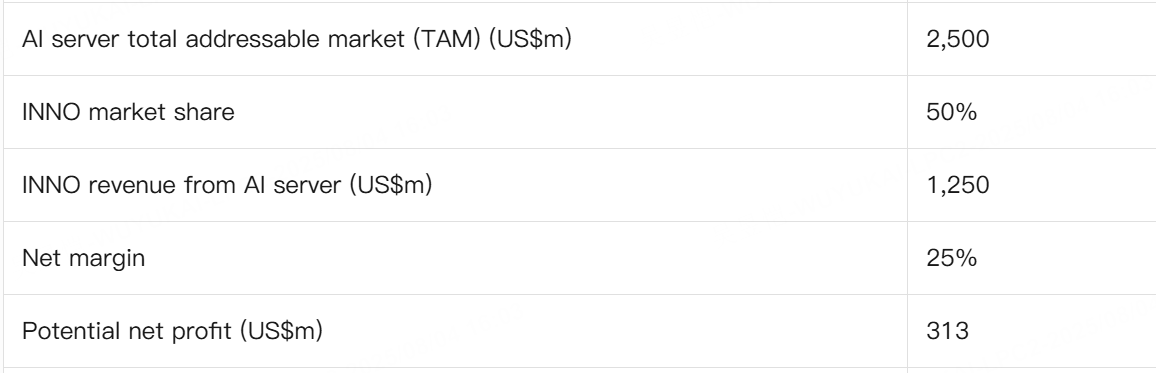Viewport: 1156px width, 373px height.
Task: Select the INNO market share label cell
Action: click(455, 112)
